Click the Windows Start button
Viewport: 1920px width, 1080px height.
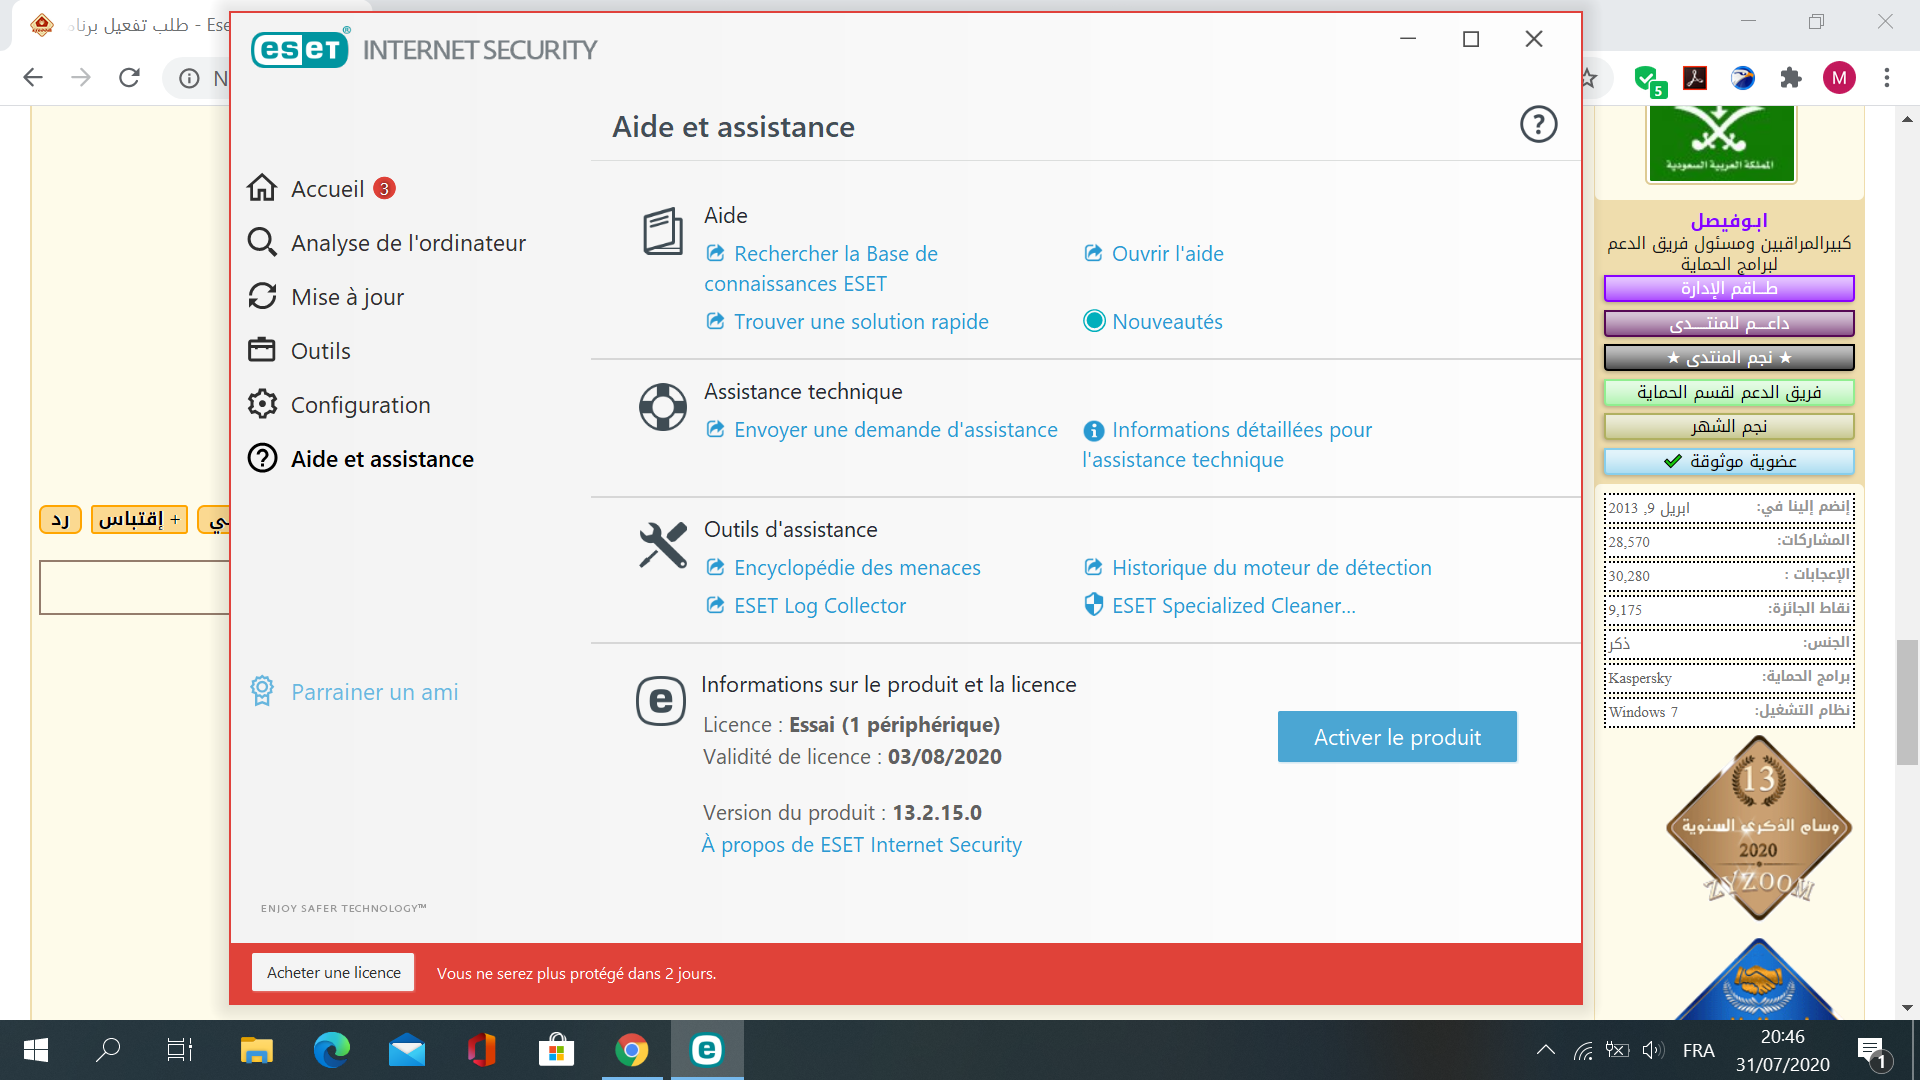pos(36,1050)
